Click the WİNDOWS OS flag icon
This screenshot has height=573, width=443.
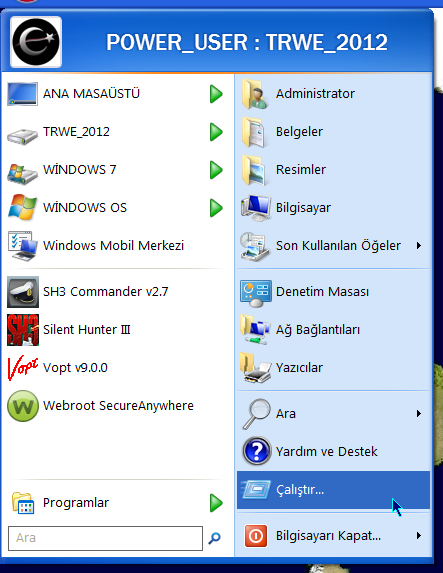click(22, 207)
